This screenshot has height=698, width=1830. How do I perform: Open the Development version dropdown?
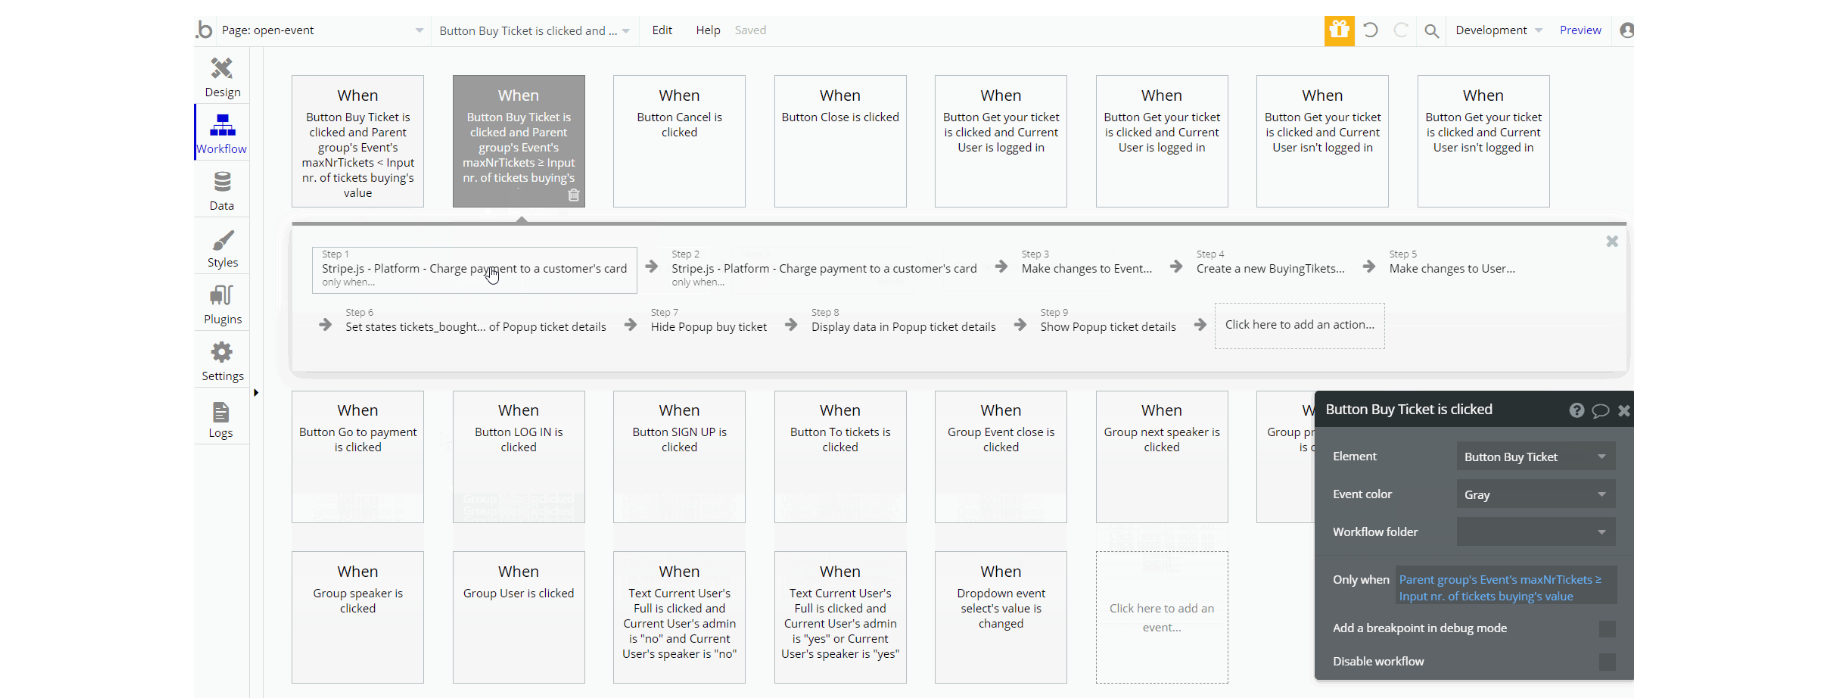1499,30
